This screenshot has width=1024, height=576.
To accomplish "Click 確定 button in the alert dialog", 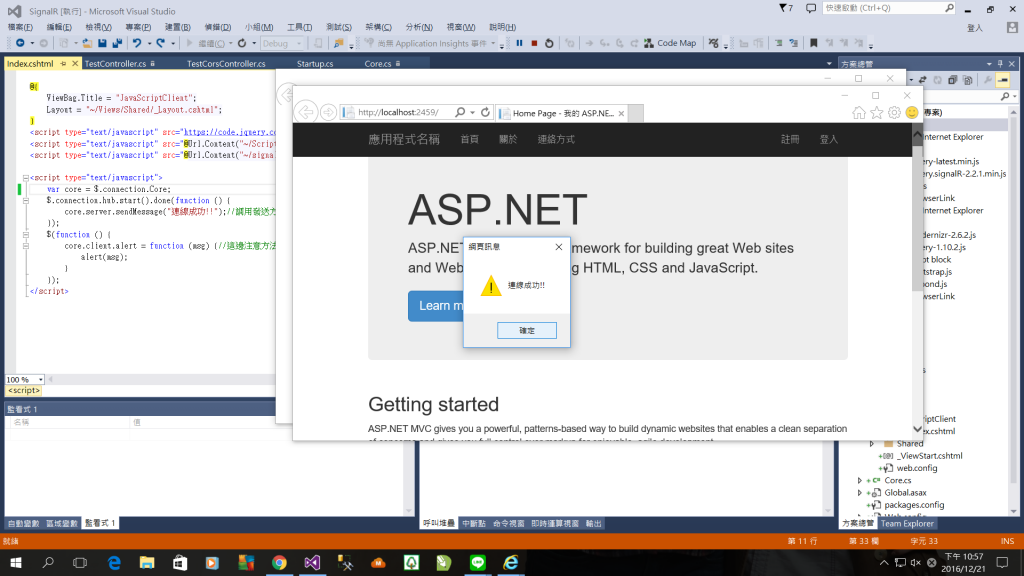I will [x=526, y=330].
